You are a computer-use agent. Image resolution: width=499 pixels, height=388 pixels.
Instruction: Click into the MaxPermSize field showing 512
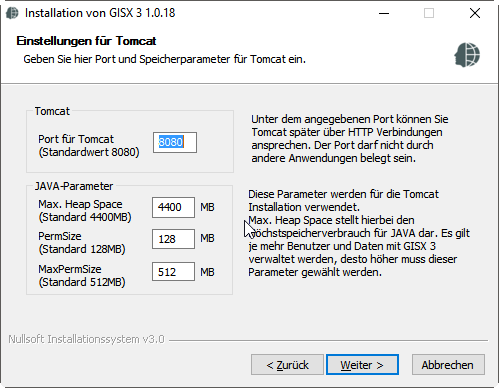(173, 272)
